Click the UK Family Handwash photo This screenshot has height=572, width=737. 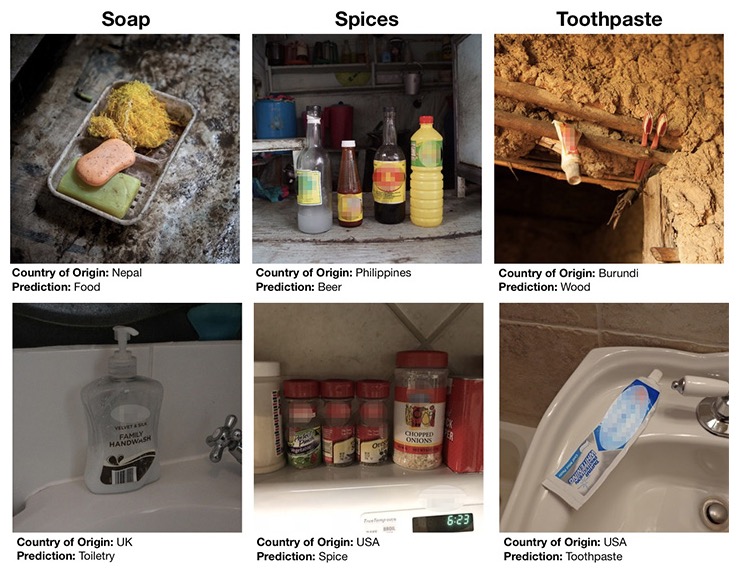[127, 417]
